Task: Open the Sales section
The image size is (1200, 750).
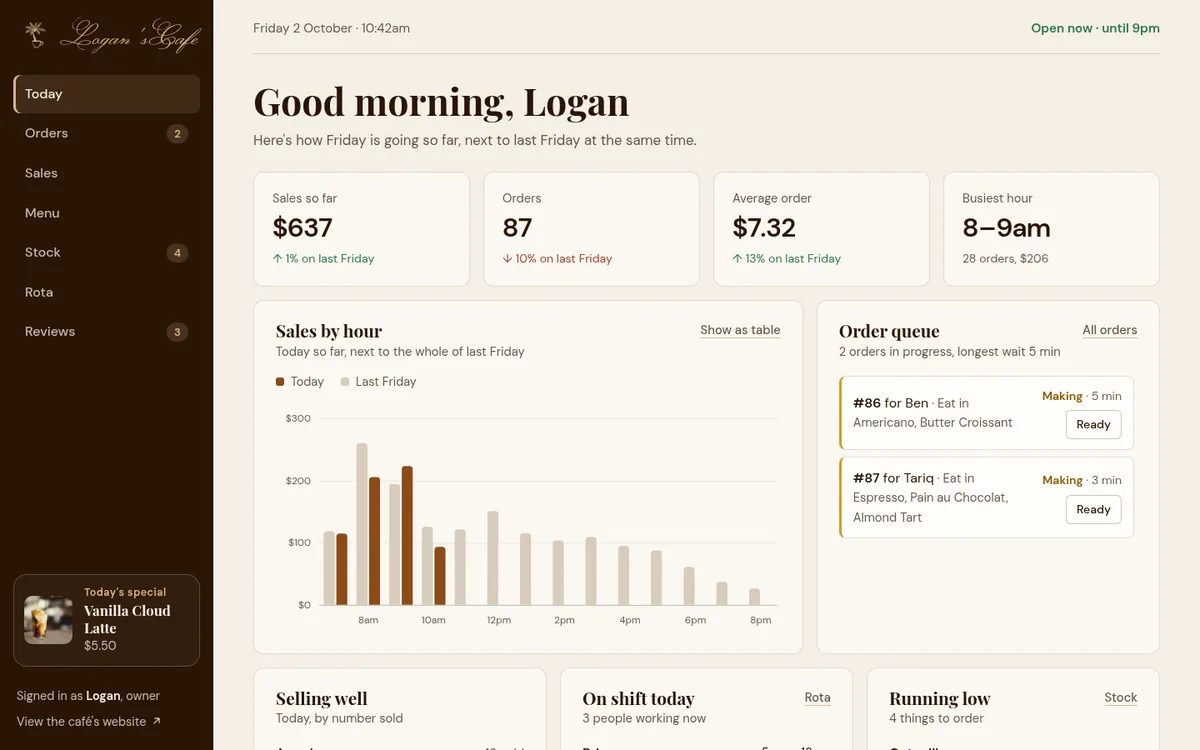Action: [x=107, y=173]
